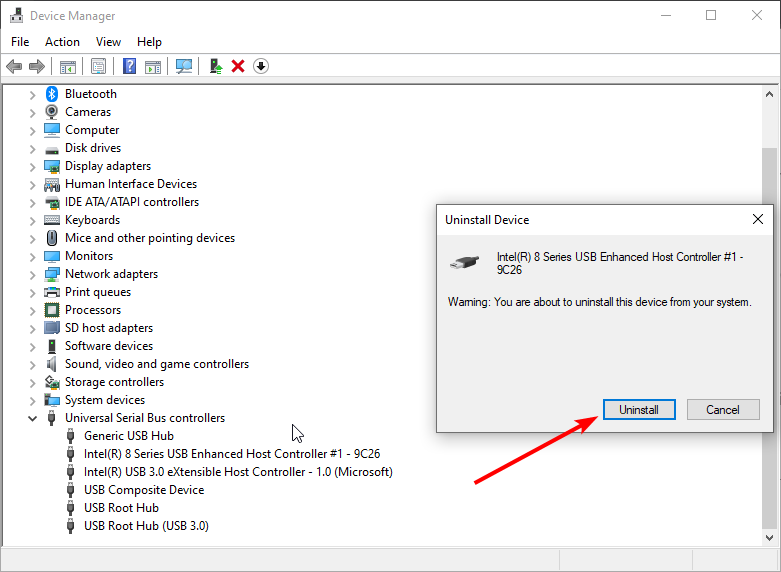
Task: Close the Uninstall Device dialog
Action: click(758, 219)
